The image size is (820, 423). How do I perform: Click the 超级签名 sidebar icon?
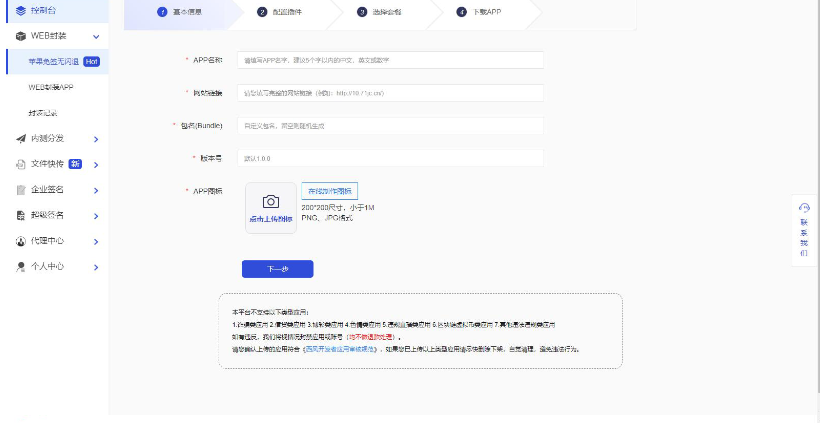[x=21, y=215]
